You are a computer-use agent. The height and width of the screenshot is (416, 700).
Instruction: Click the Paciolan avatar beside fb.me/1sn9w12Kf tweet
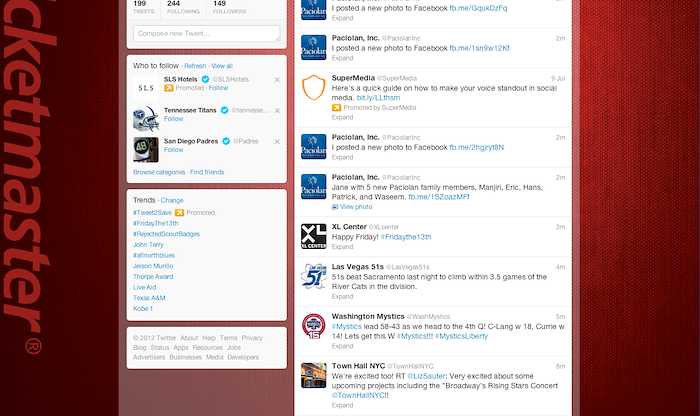coord(313,47)
